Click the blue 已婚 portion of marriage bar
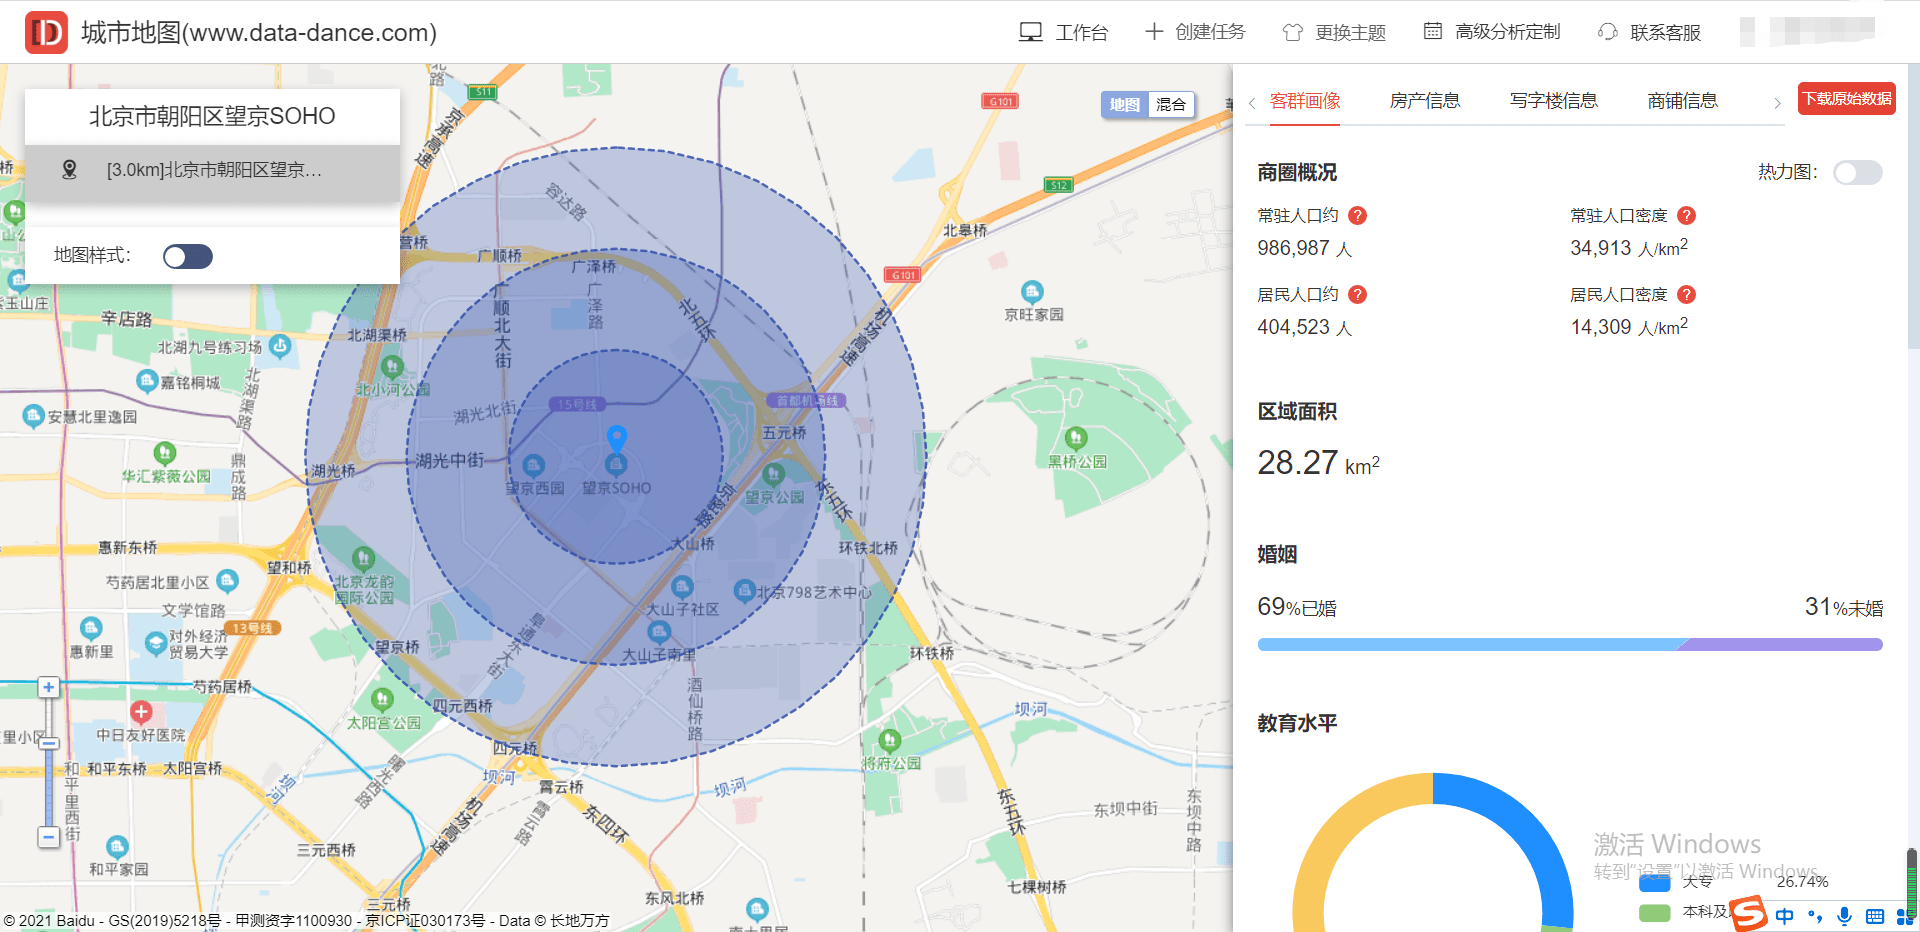 1470,645
